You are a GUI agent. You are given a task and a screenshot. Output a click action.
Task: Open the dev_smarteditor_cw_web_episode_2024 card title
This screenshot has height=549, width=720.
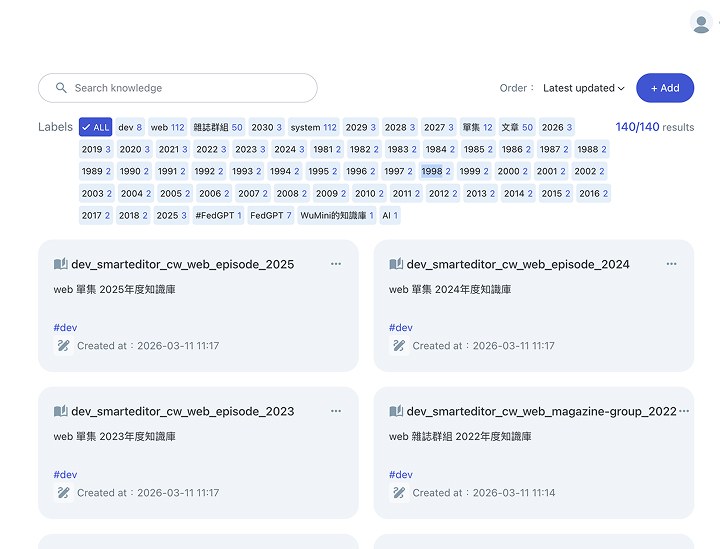coord(518,264)
